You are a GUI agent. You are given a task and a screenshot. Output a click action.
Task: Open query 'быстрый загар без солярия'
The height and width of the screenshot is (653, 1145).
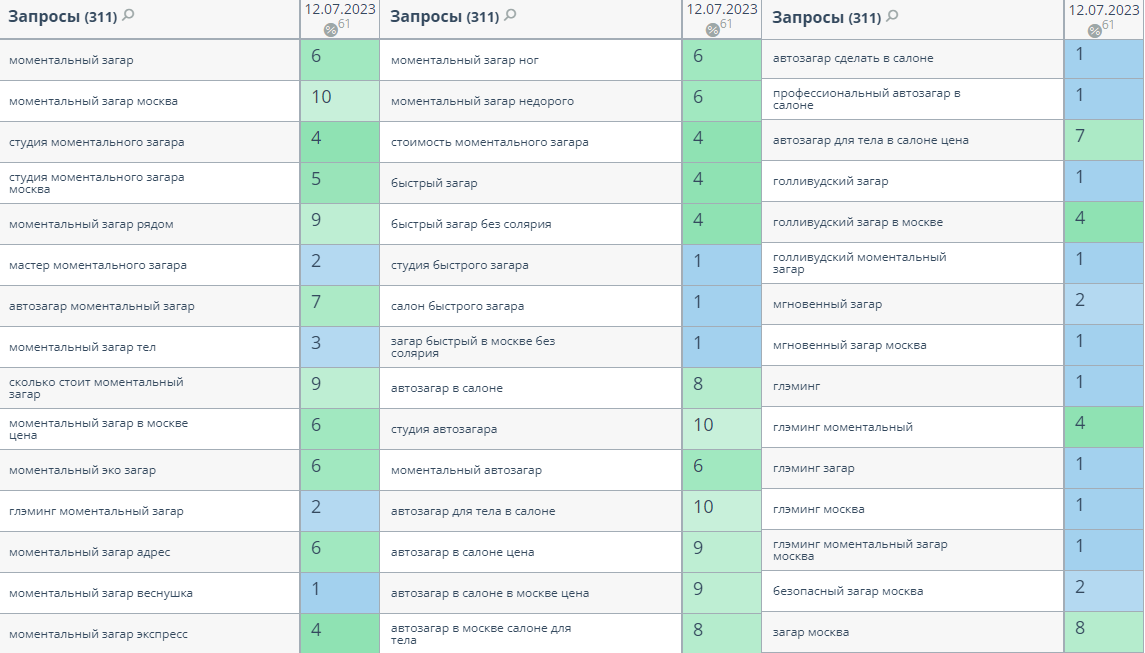(471, 224)
